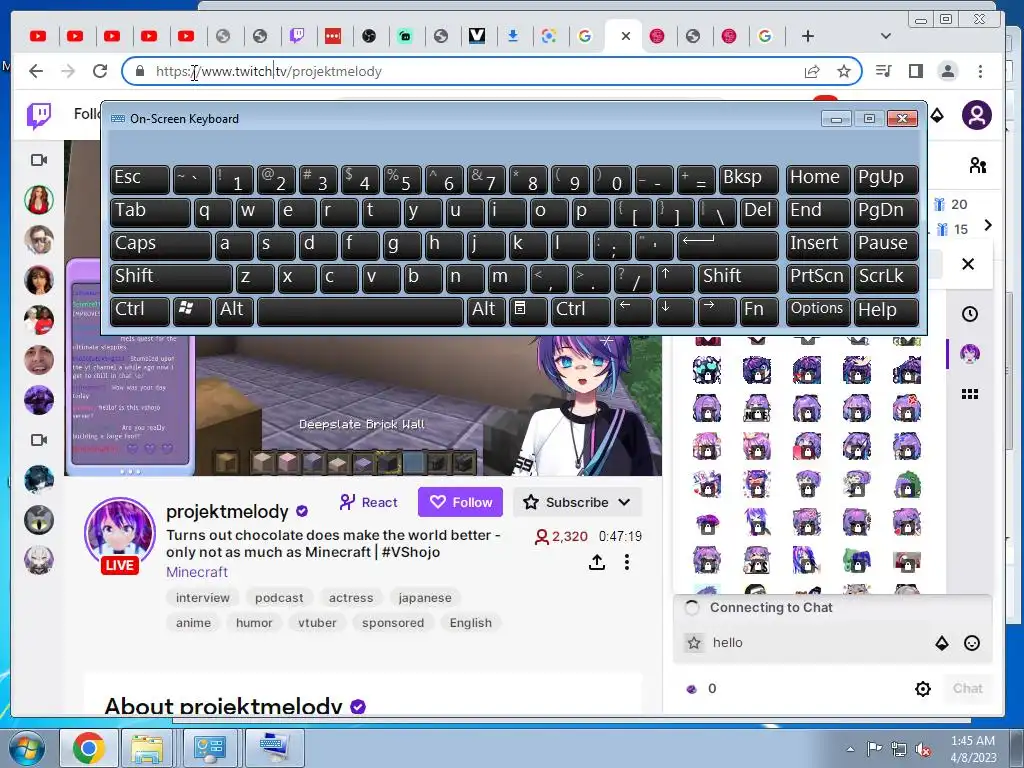Viewport: 1024px width, 768px height.
Task: Click the chat input field with hello
Action: point(820,643)
